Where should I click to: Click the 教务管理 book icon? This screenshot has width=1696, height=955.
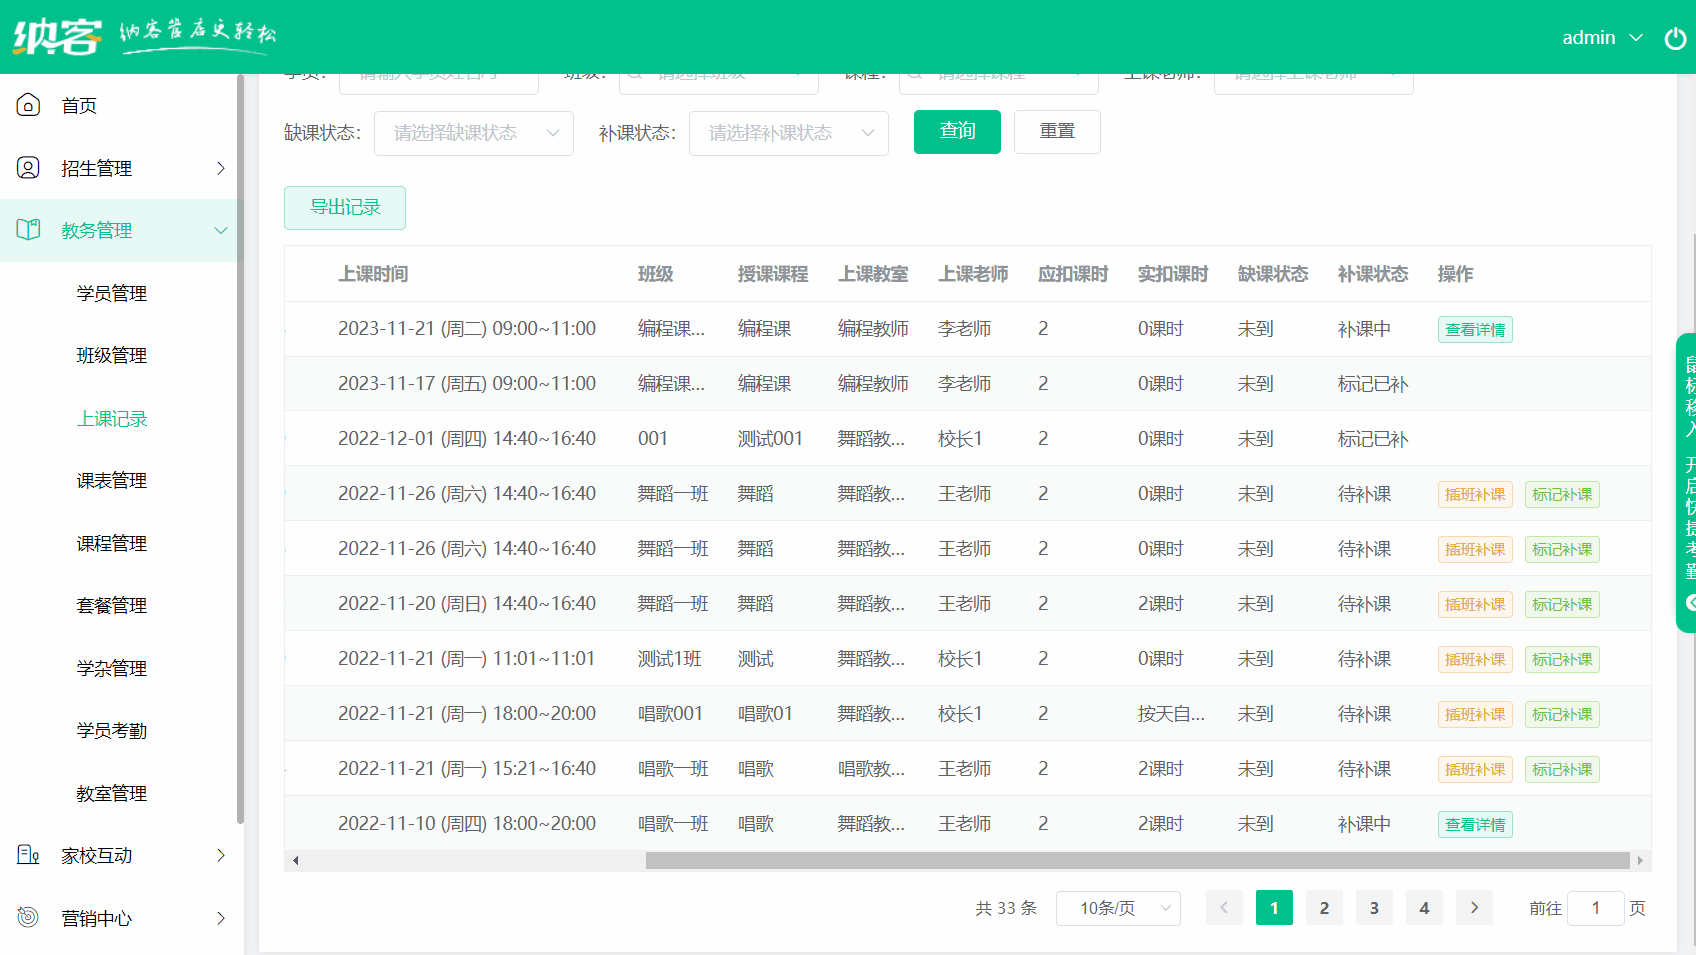pos(28,230)
